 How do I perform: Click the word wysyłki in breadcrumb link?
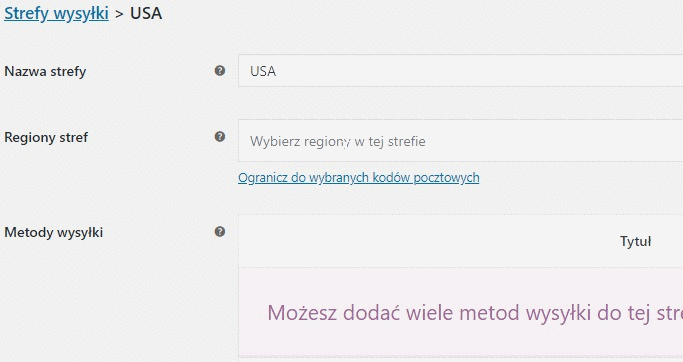tap(82, 14)
